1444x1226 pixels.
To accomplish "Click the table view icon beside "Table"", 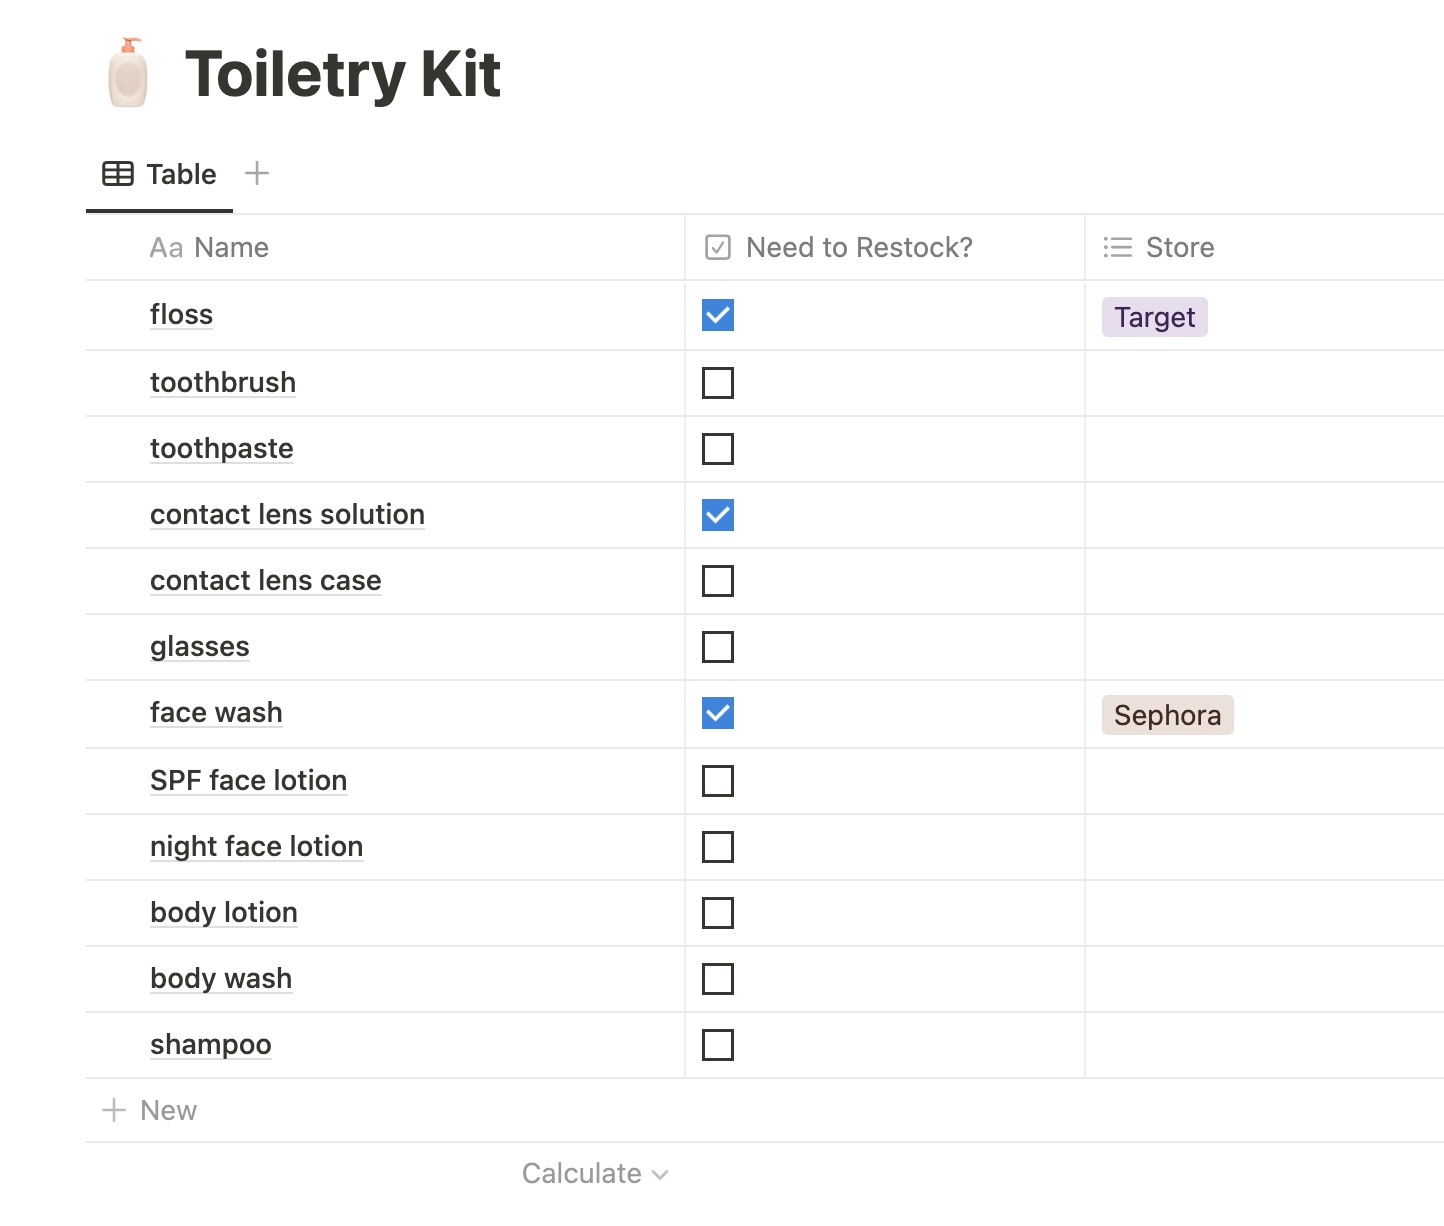I will (x=117, y=173).
